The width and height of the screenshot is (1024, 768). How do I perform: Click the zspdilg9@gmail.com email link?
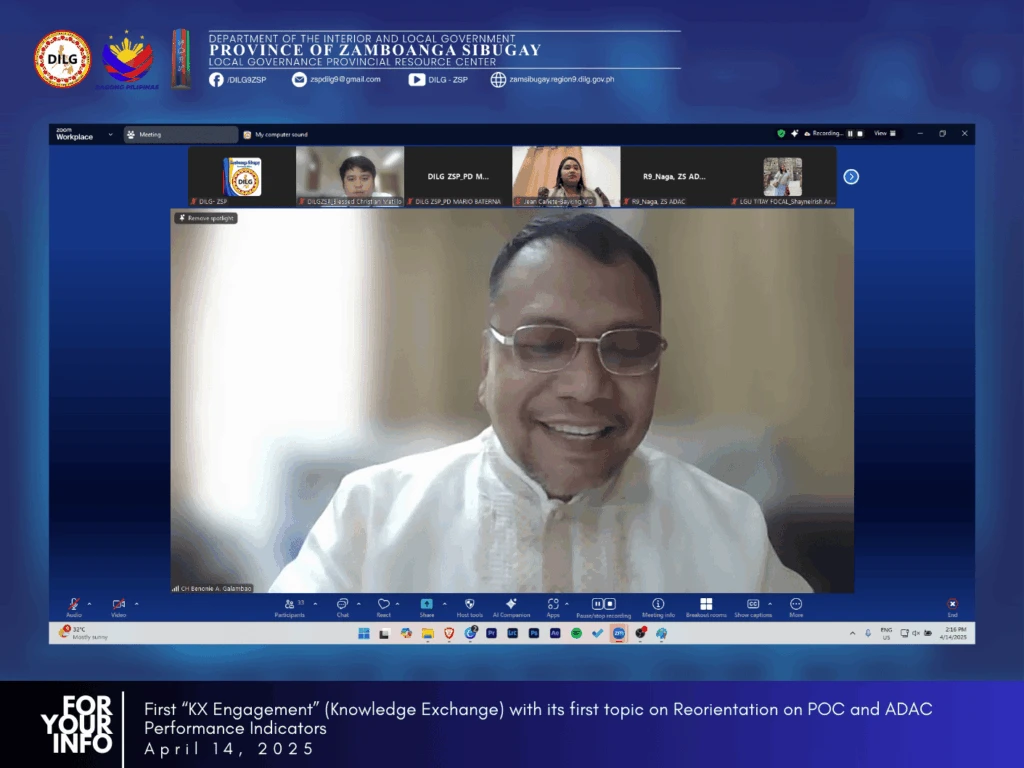click(336, 80)
